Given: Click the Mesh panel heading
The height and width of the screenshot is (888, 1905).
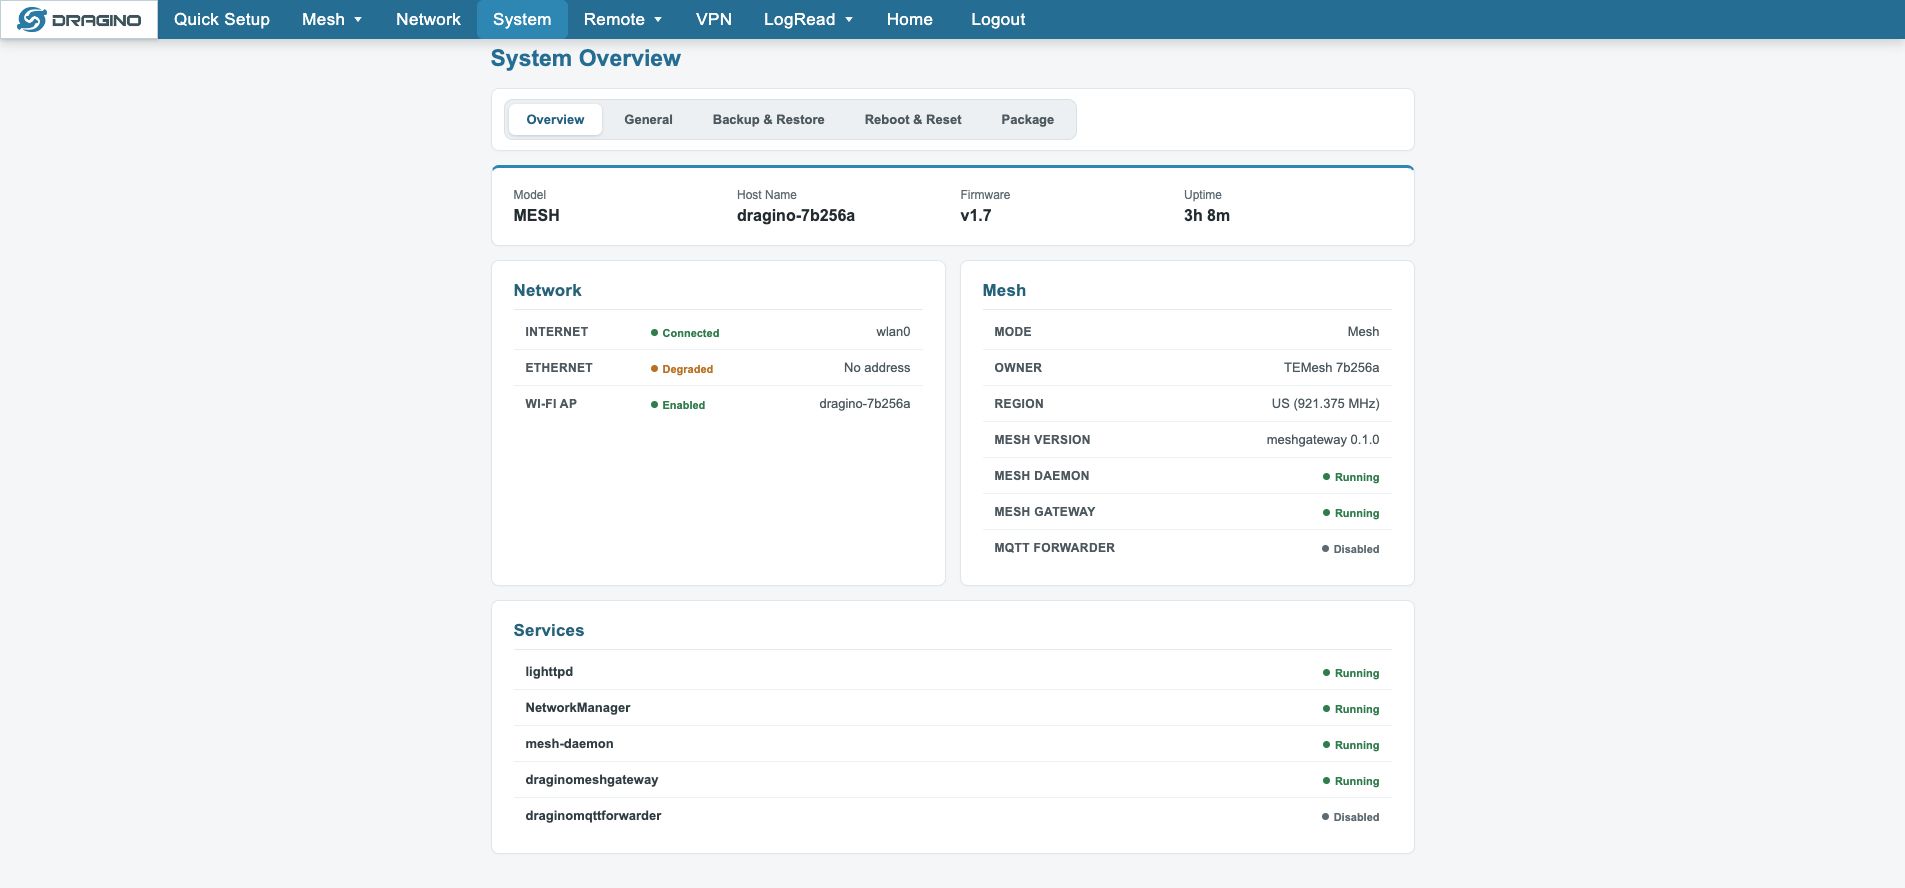Looking at the screenshot, I should (x=1004, y=290).
